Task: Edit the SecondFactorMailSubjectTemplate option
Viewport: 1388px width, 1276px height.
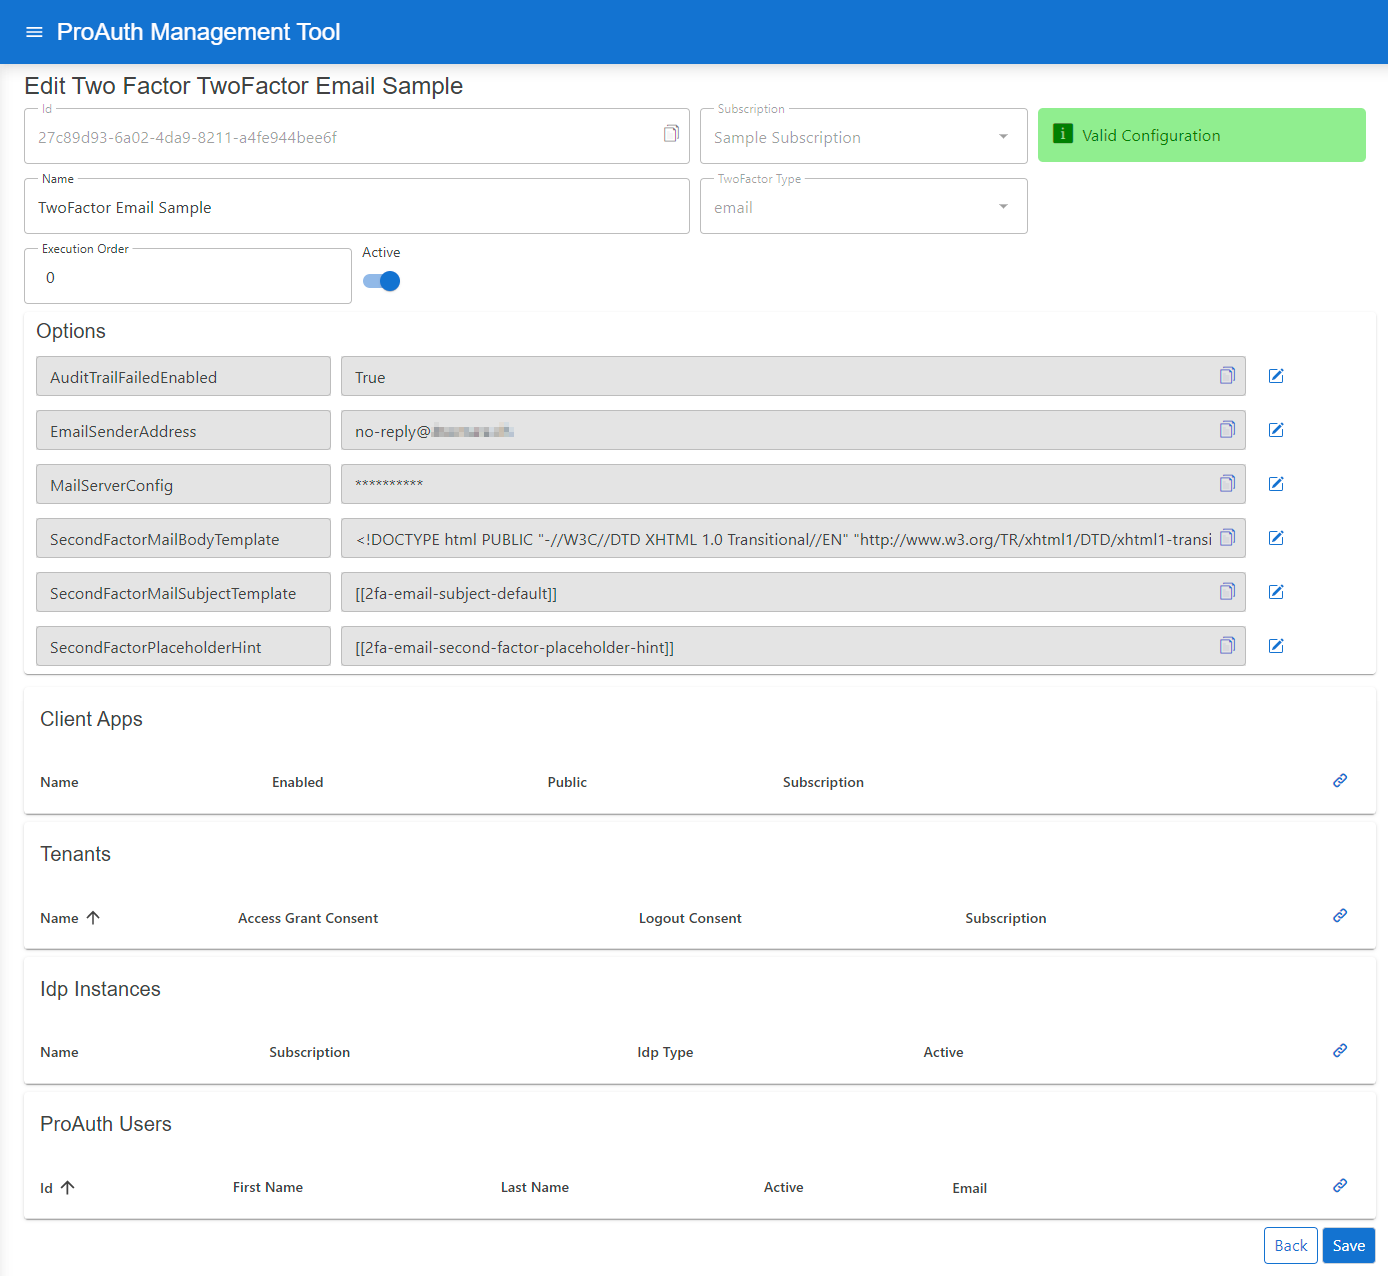Action: tap(1276, 592)
